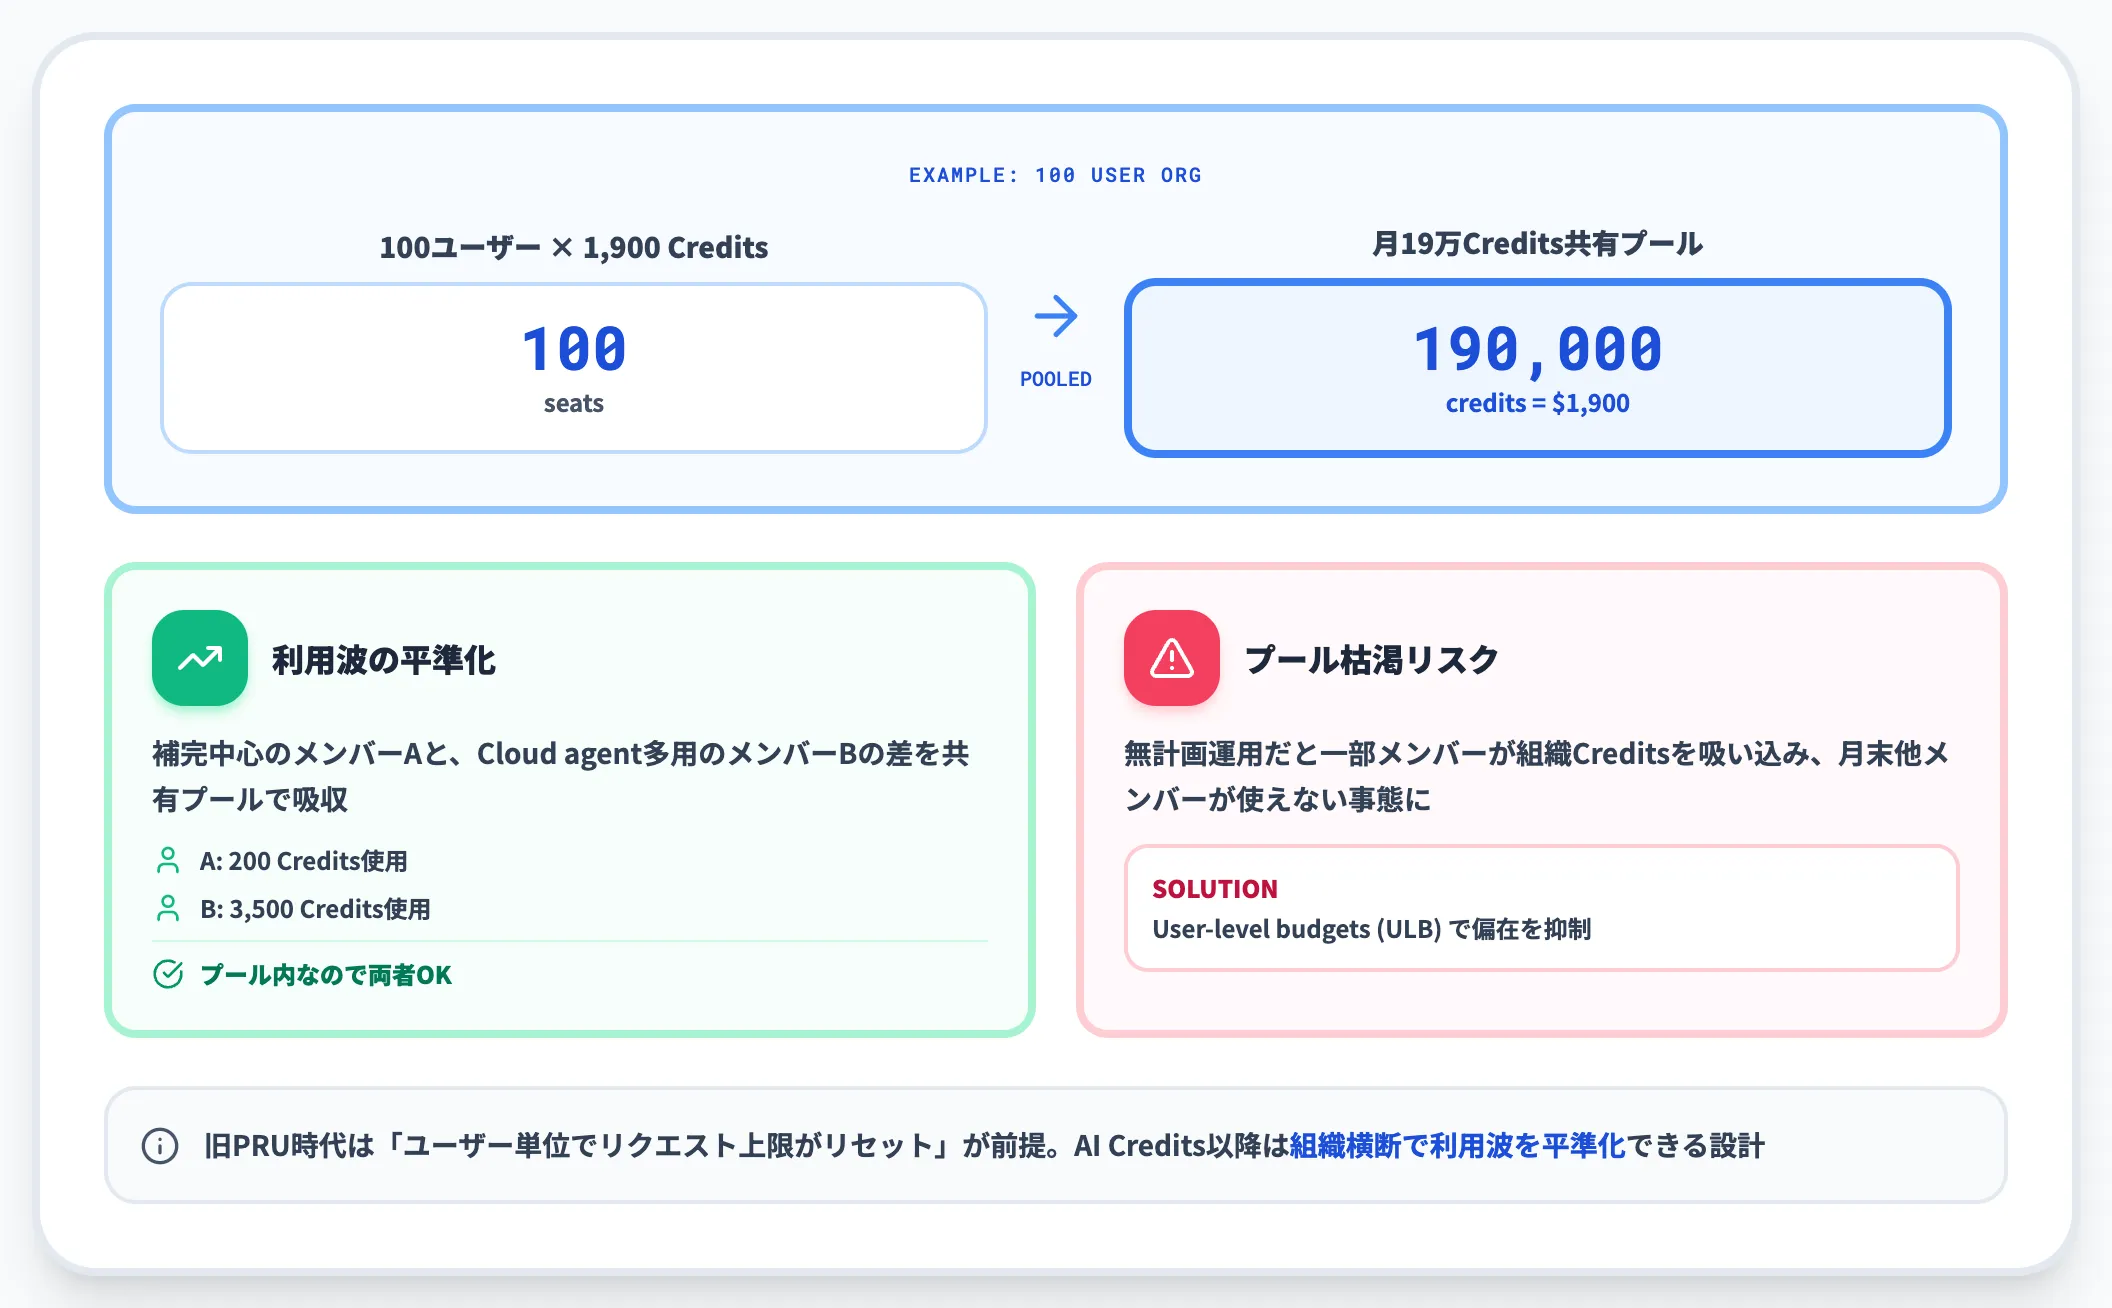The height and width of the screenshot is (1308, 2112).
Task: Click the text 'User-level budgets (ULB) で偏在を抑制'
Action: (x=1371, y=929)
